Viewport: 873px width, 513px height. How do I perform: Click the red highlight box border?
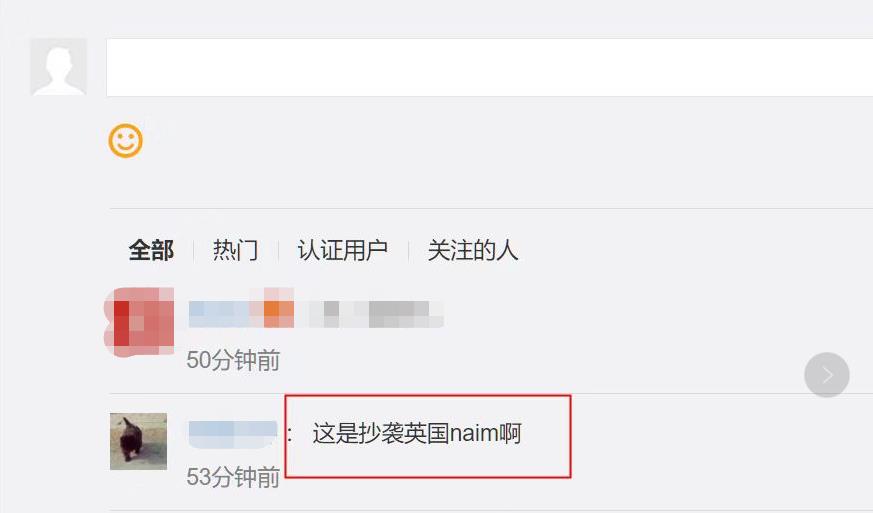[571, 436]
